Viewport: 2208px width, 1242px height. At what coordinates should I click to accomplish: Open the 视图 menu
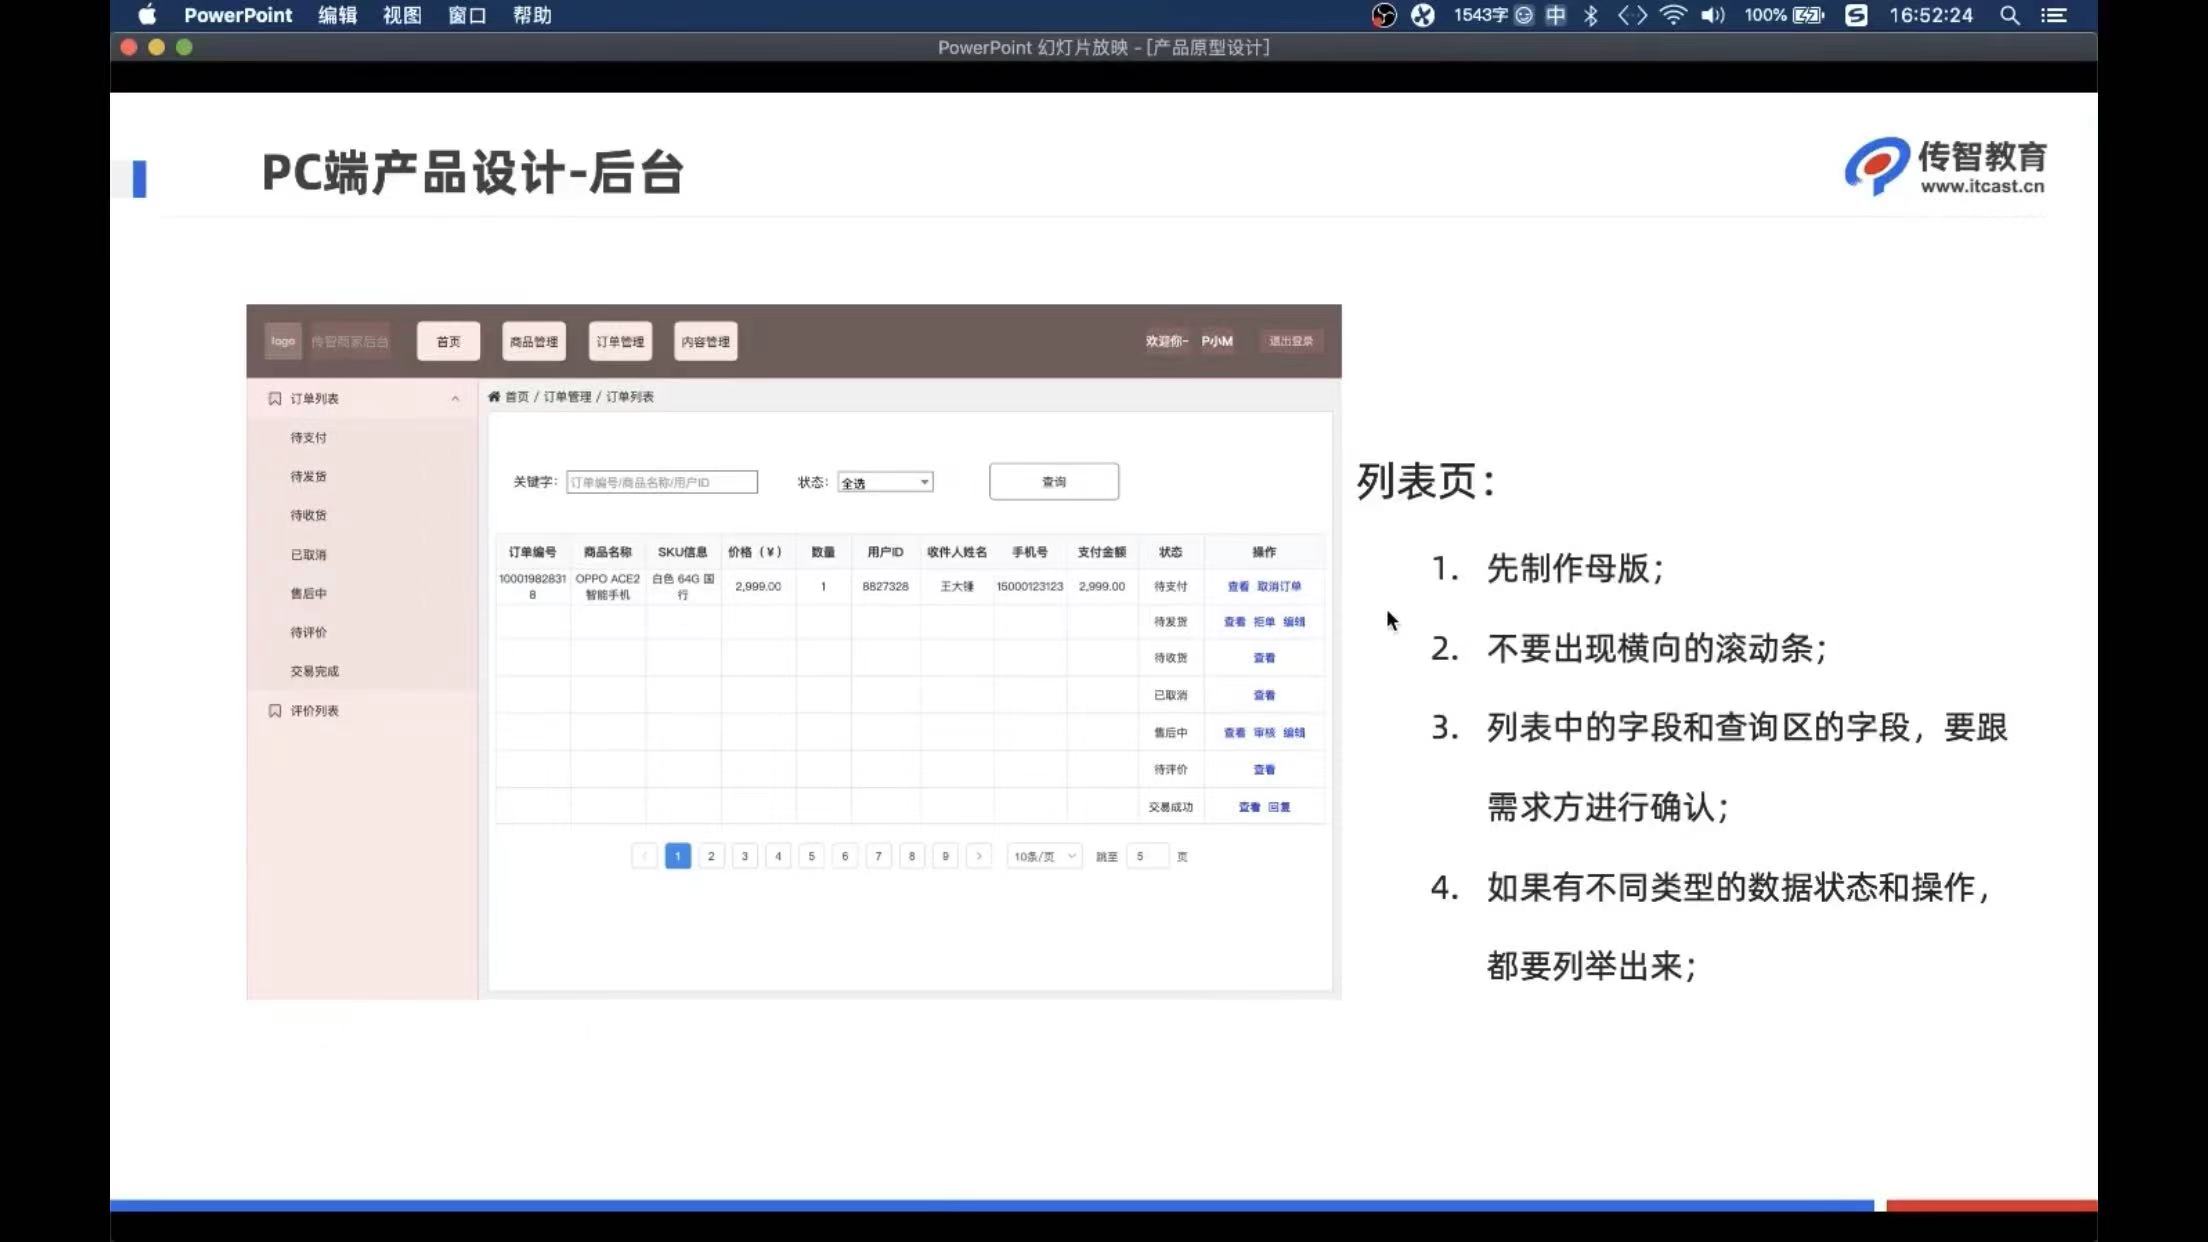pyautogui.click(x=402, y=15)
